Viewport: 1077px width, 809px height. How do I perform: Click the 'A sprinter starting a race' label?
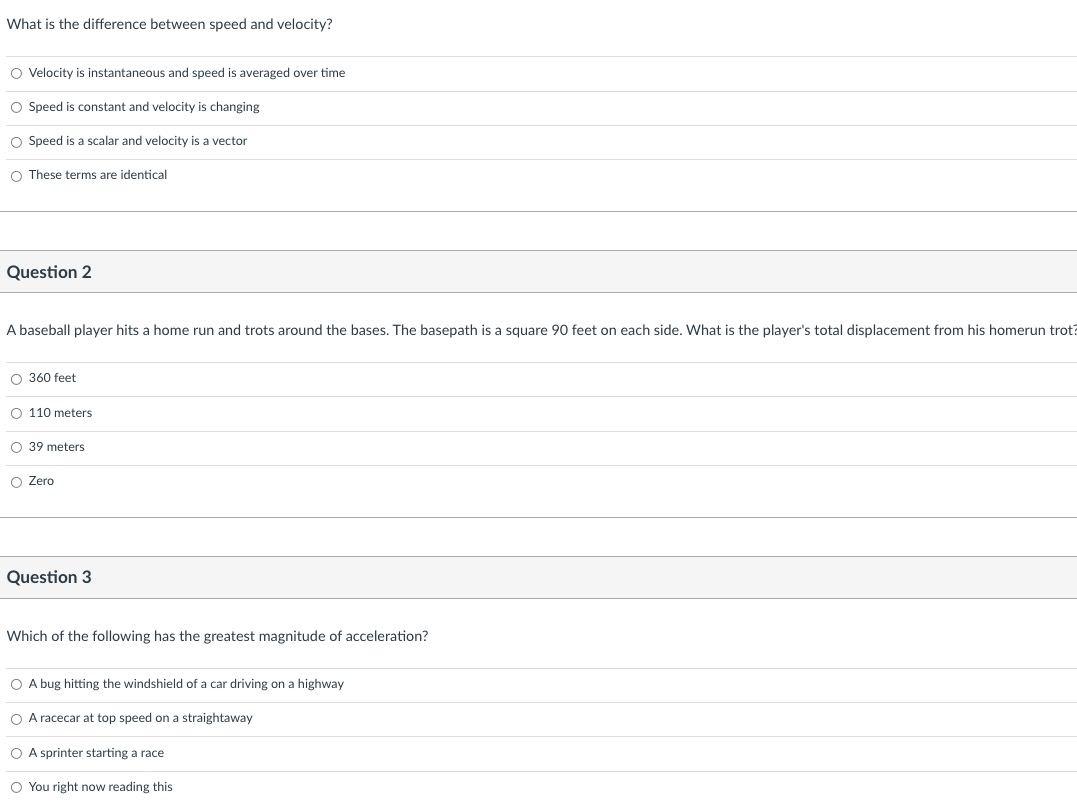(x=96, y=753)
